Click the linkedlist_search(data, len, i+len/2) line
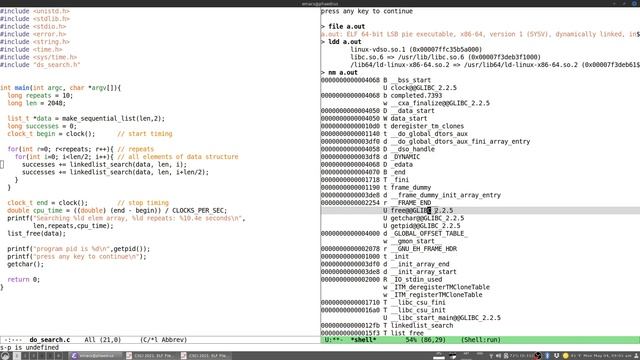 [x=116, y=172]
